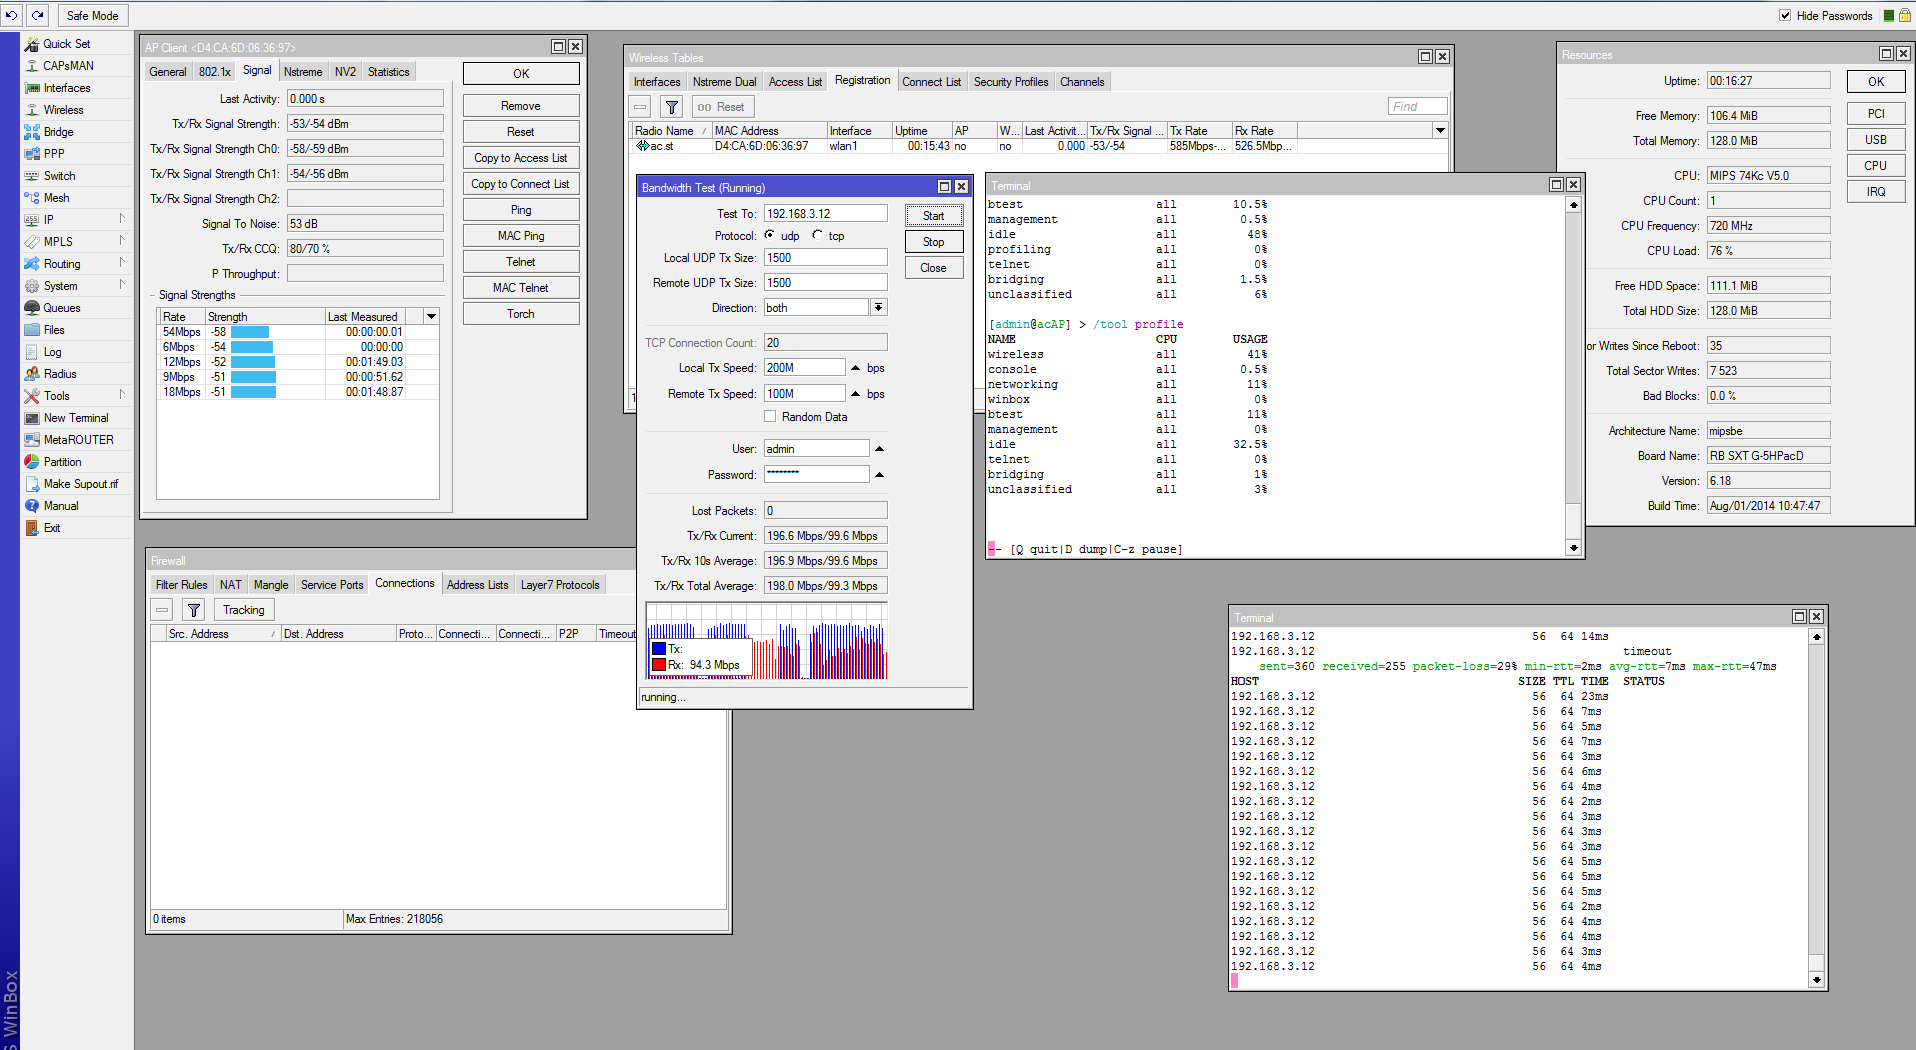Viewport: 1916px width, 1050px height.
Task: Click scrollbar up arrow in profile Terminal
Action: tap(1573, 204)
